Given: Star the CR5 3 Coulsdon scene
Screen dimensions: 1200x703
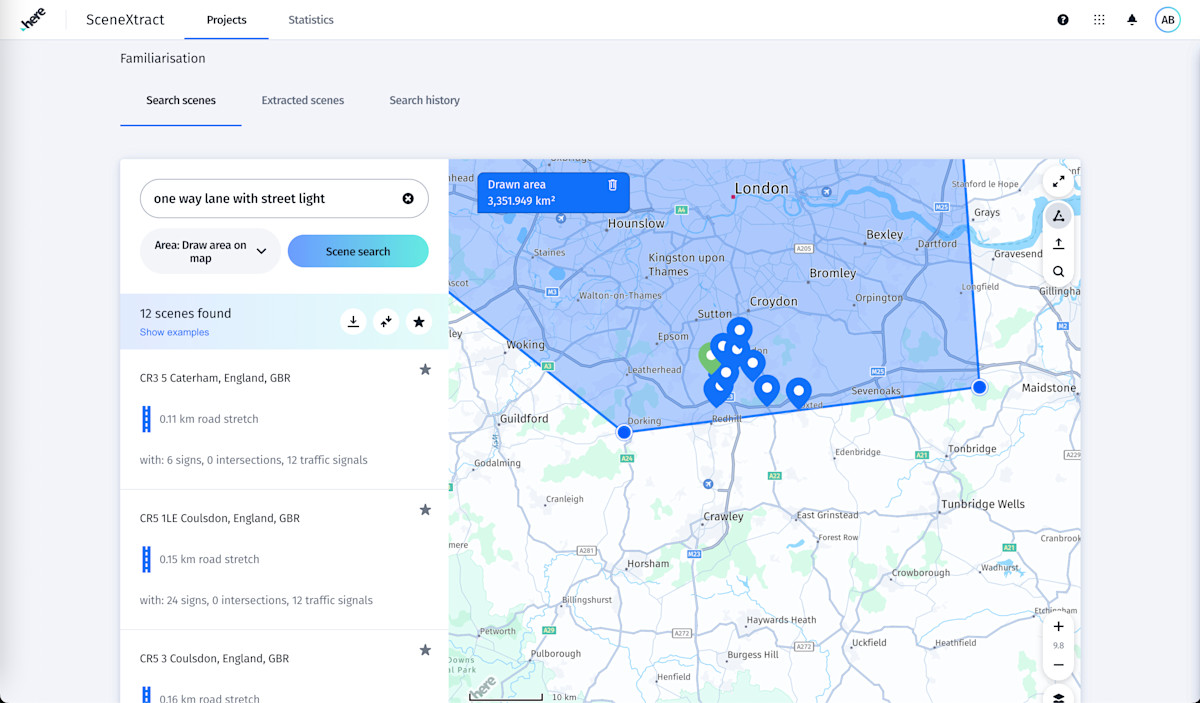Looking at the screenshot, I should pyautogui.click(x=425, y=649).
